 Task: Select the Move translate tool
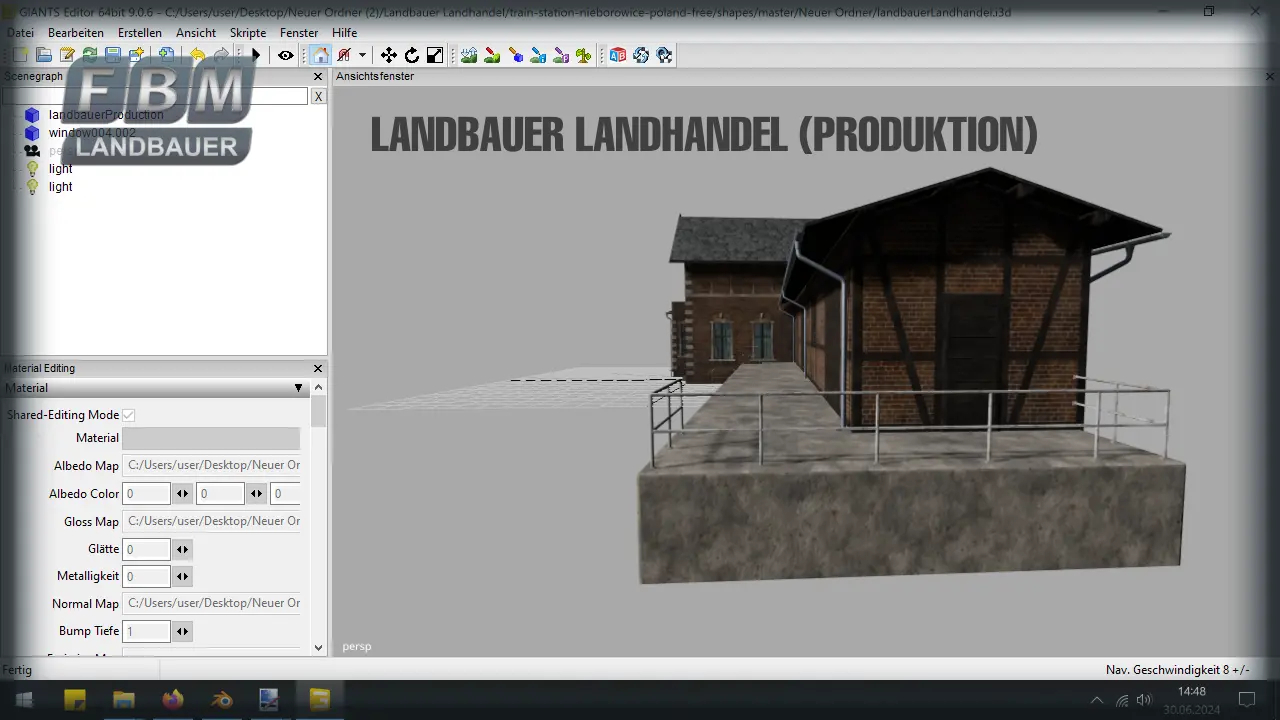coord(389,55)
